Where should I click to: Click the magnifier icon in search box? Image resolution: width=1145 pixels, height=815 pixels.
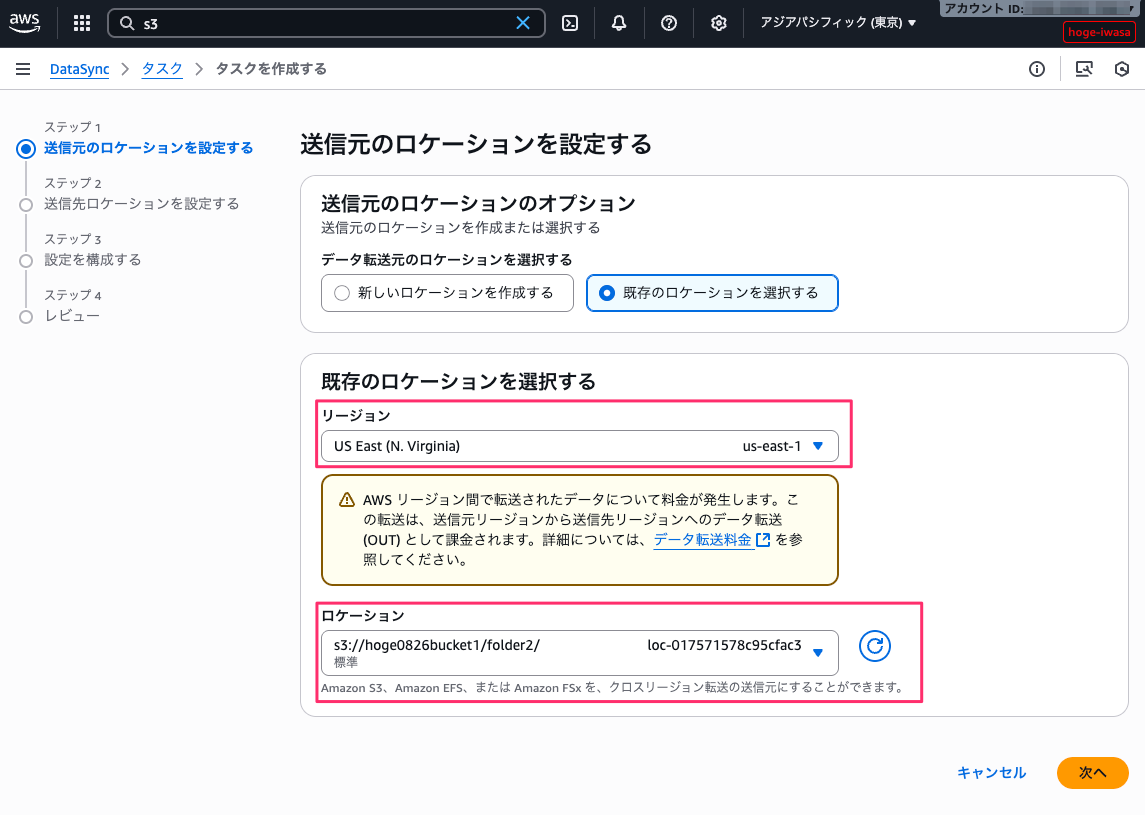127,23
